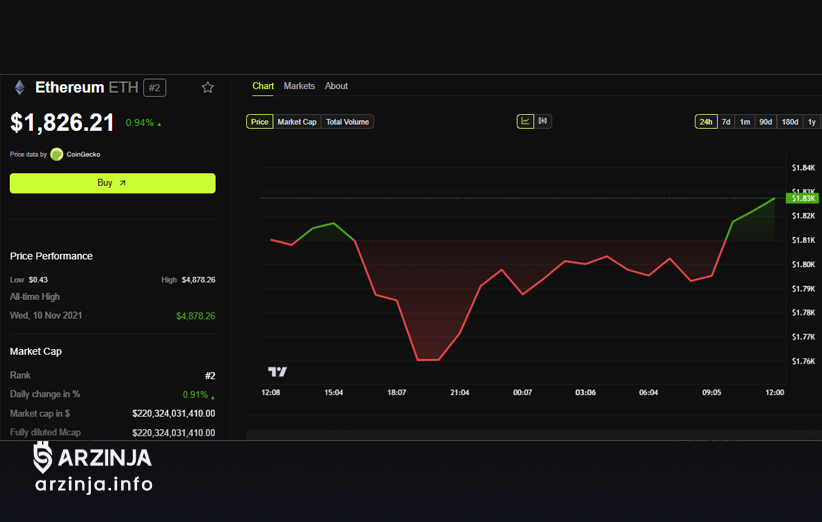This screenshot has width=822, height=522.
Task: Click the $1,826.21 price value
Action: (62, 123)
